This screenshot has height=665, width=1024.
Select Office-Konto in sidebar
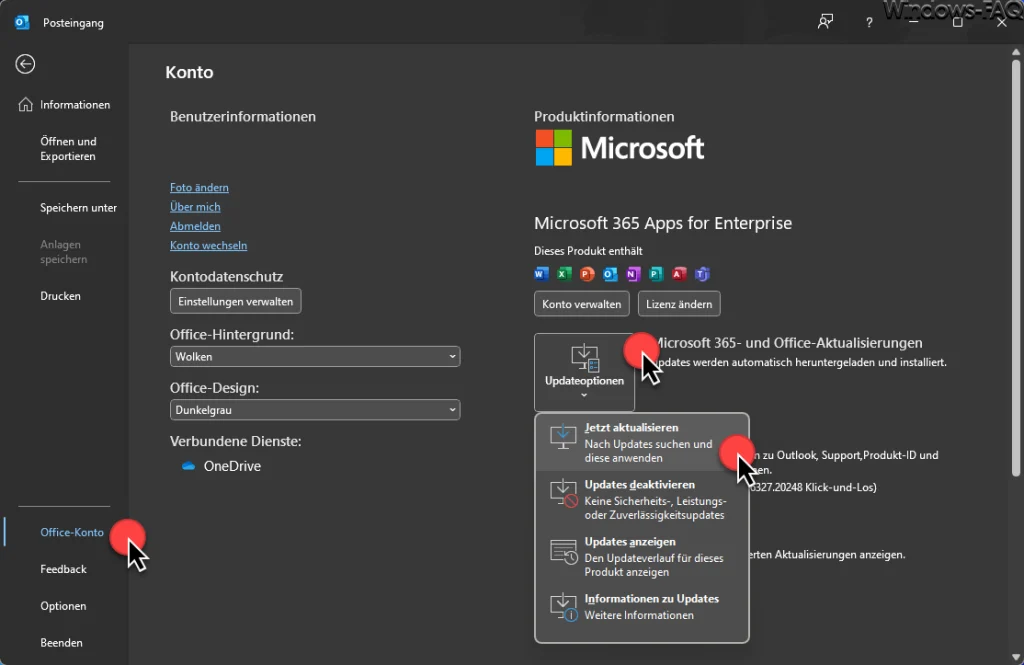point(72,532)
